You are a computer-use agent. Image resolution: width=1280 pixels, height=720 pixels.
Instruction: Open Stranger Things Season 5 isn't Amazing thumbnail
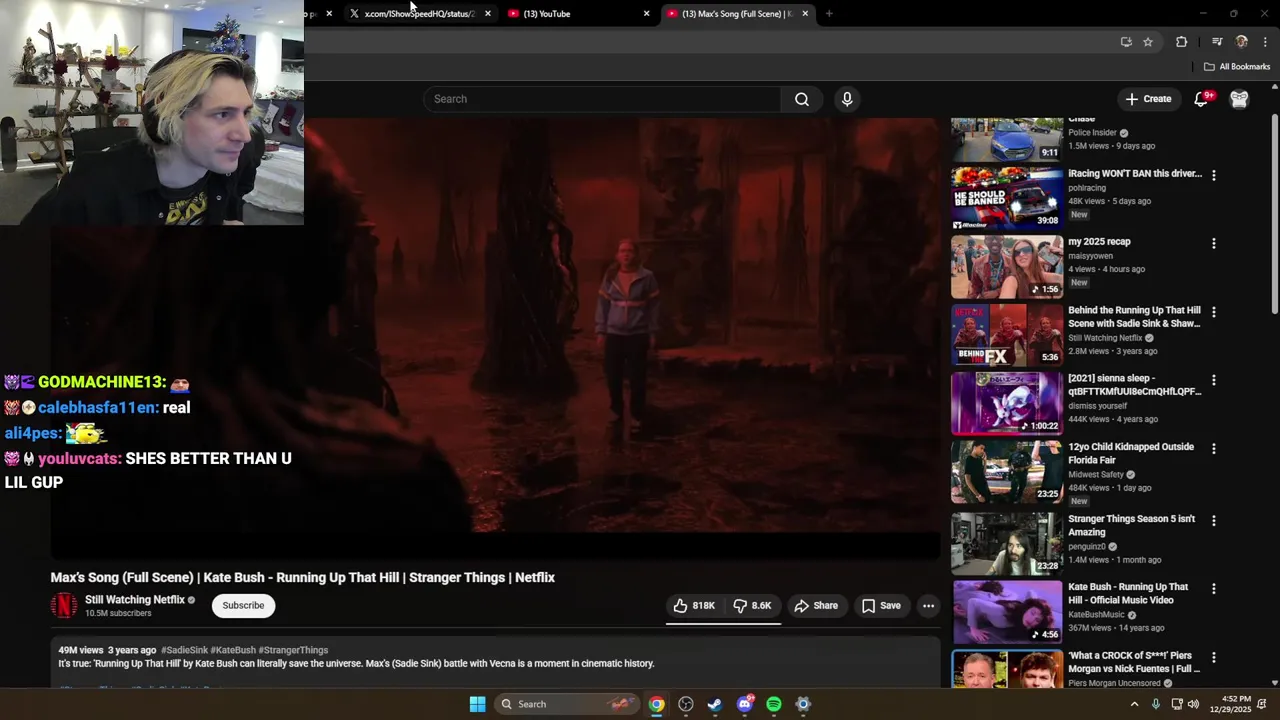click(x=1007, y=544)
